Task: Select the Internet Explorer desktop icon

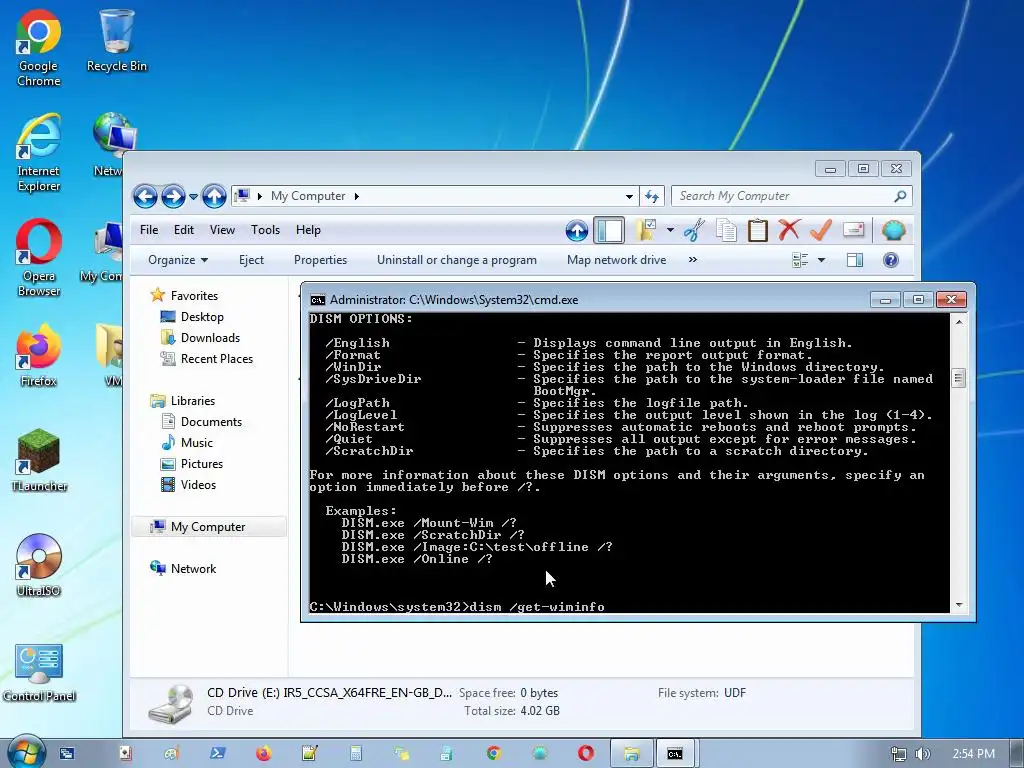Action: [x=39, y=153]
